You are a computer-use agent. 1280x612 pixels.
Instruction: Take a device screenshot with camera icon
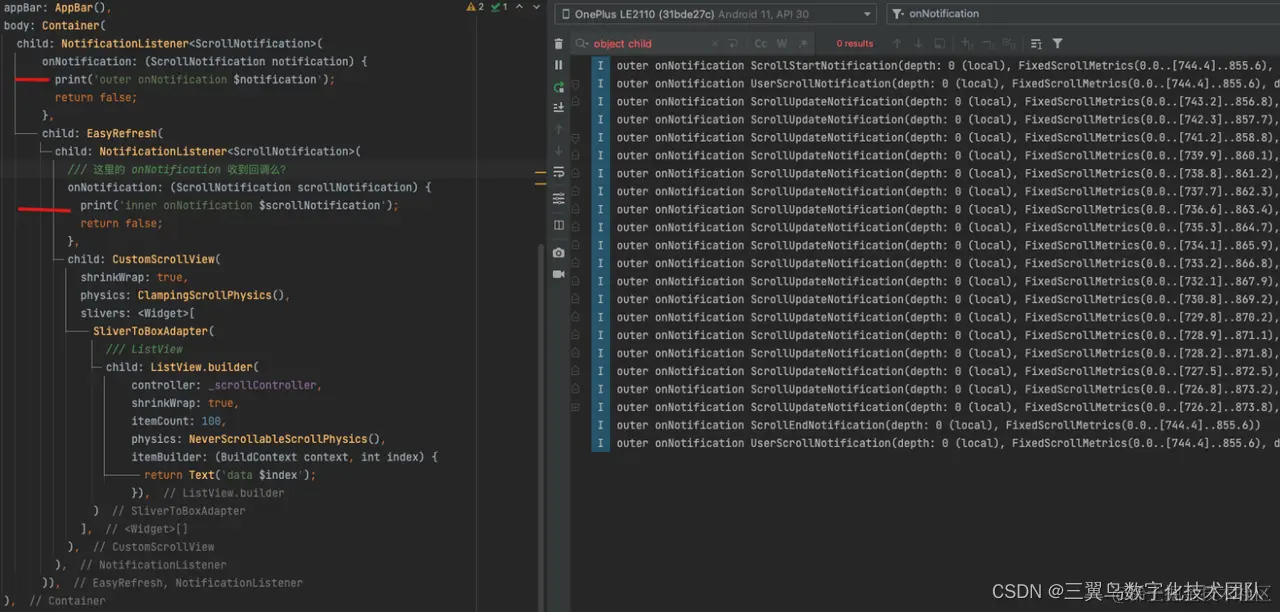558,252
